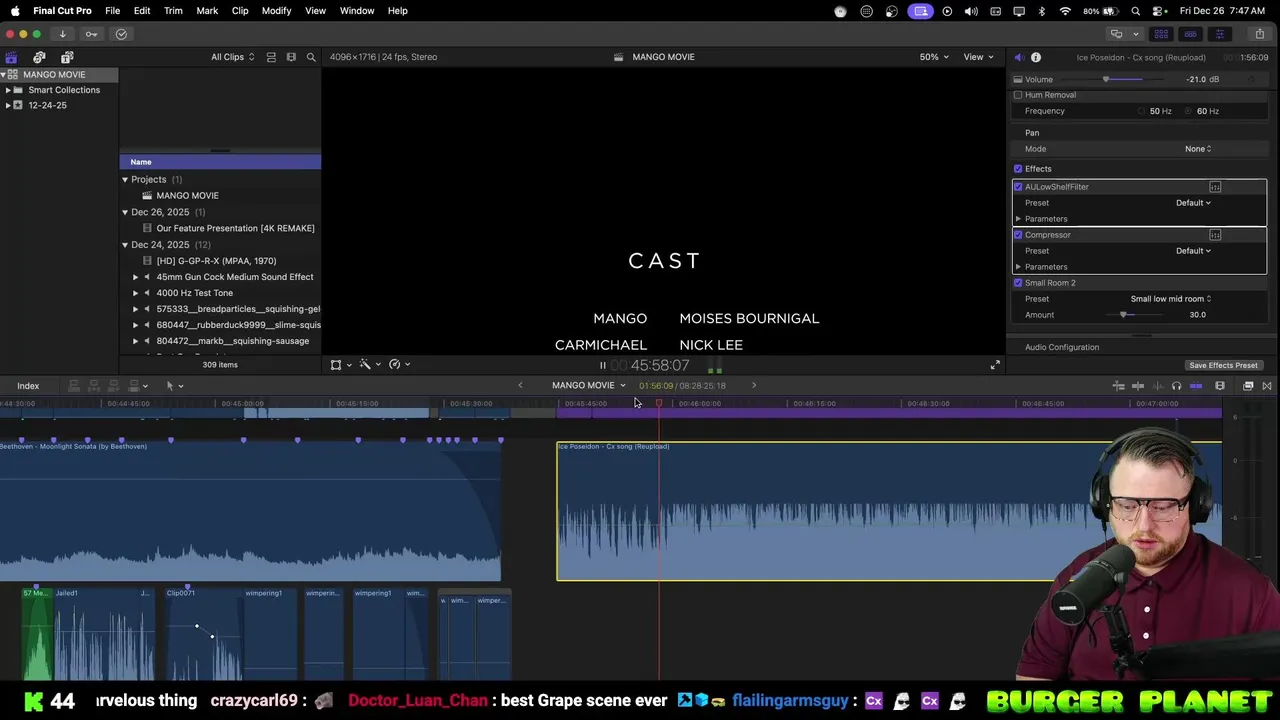
Task: Open the Mark menu
Action: click(207, 11)
